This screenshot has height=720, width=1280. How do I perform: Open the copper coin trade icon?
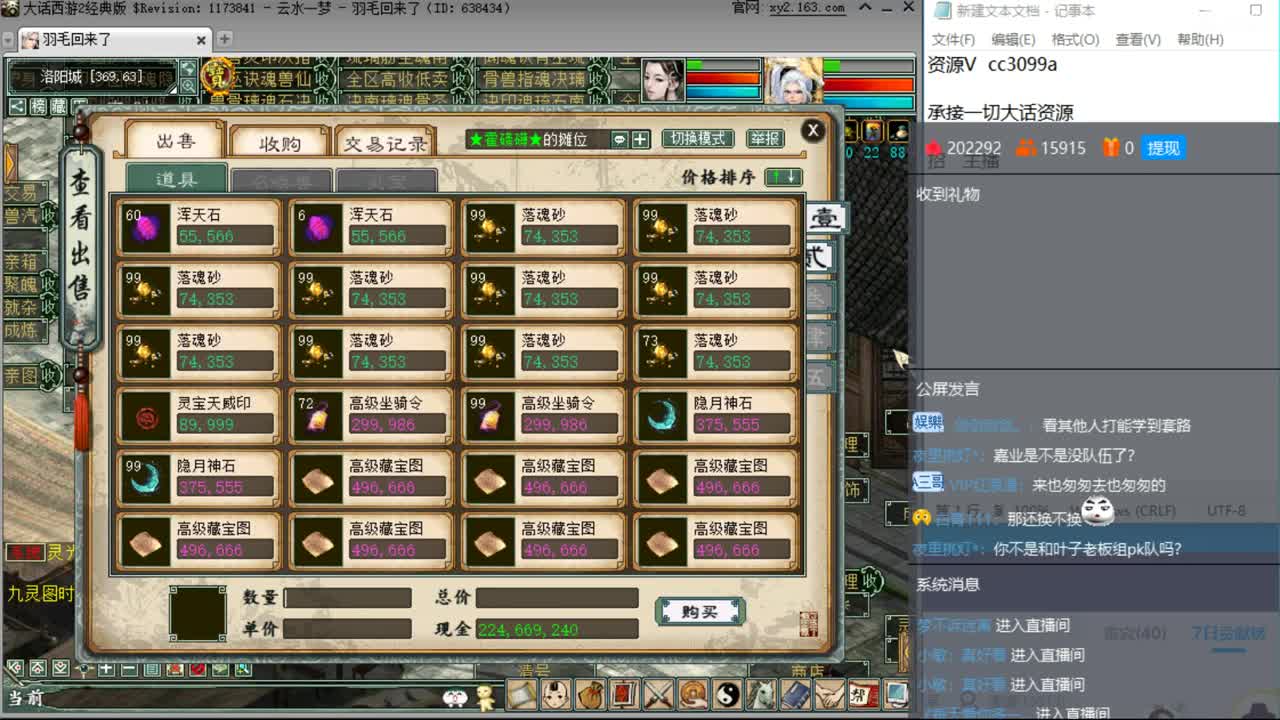tap(693, 694)
